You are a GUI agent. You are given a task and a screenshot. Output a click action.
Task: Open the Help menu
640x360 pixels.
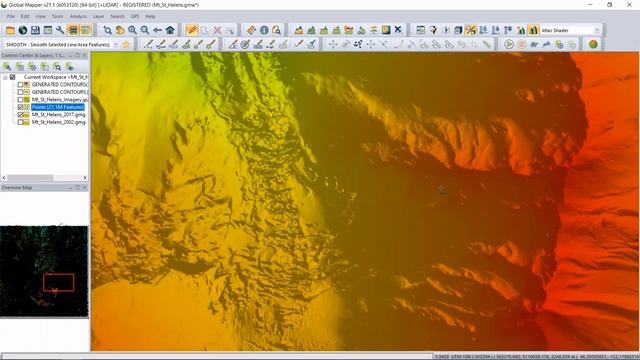click(151, 16)
